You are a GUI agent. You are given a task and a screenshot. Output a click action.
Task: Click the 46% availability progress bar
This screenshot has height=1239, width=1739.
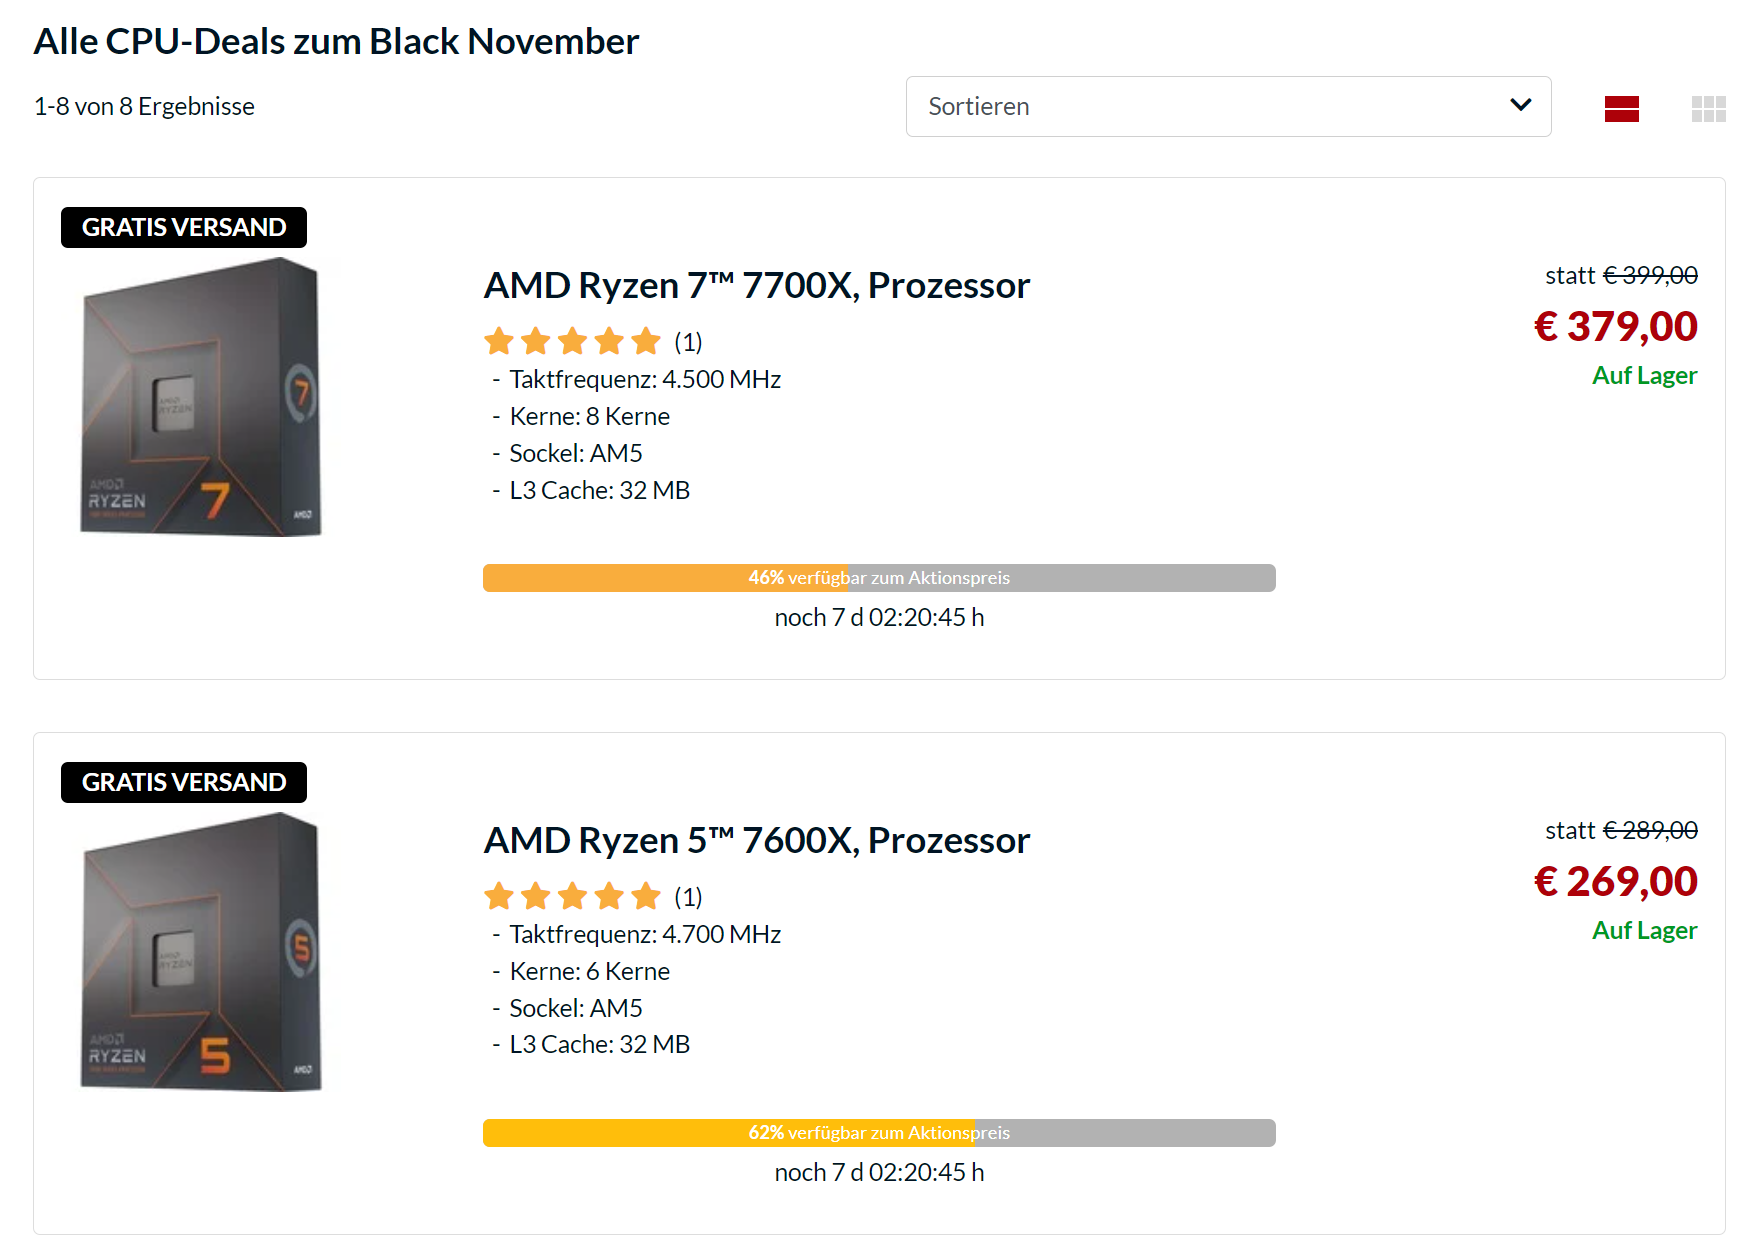tap(878, 578)
